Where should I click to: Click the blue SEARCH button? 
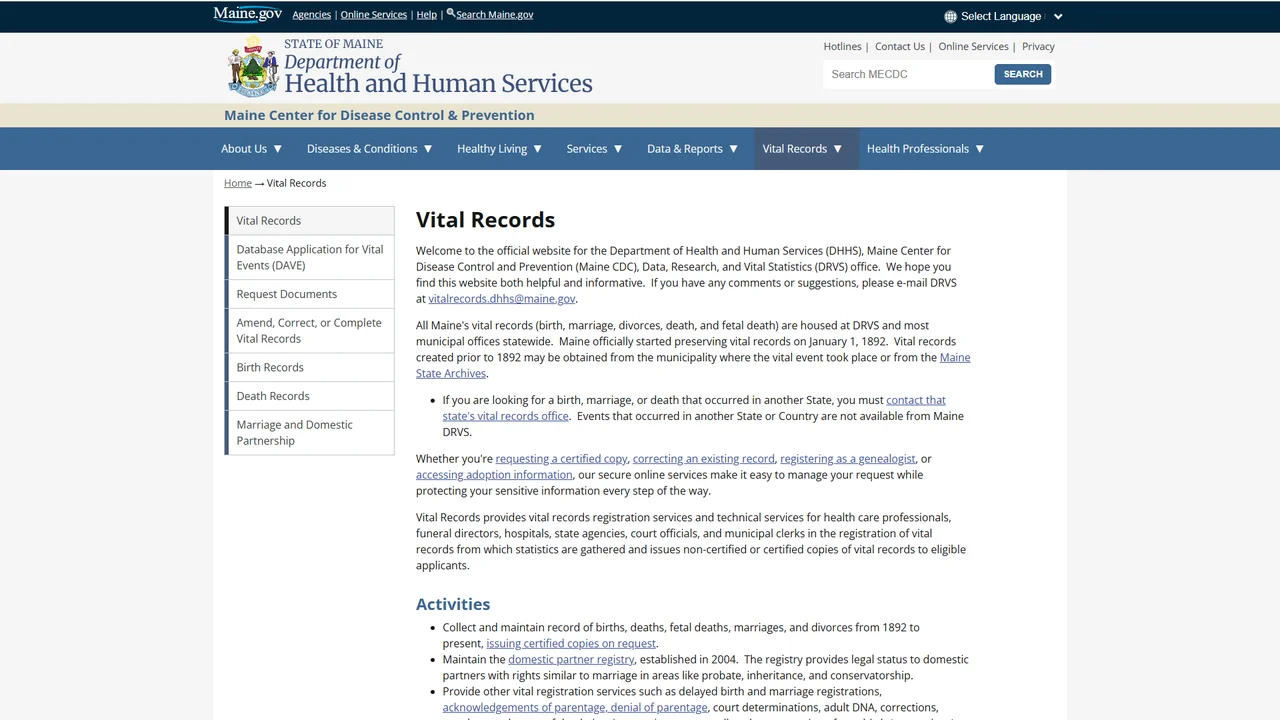(1022, 74)
